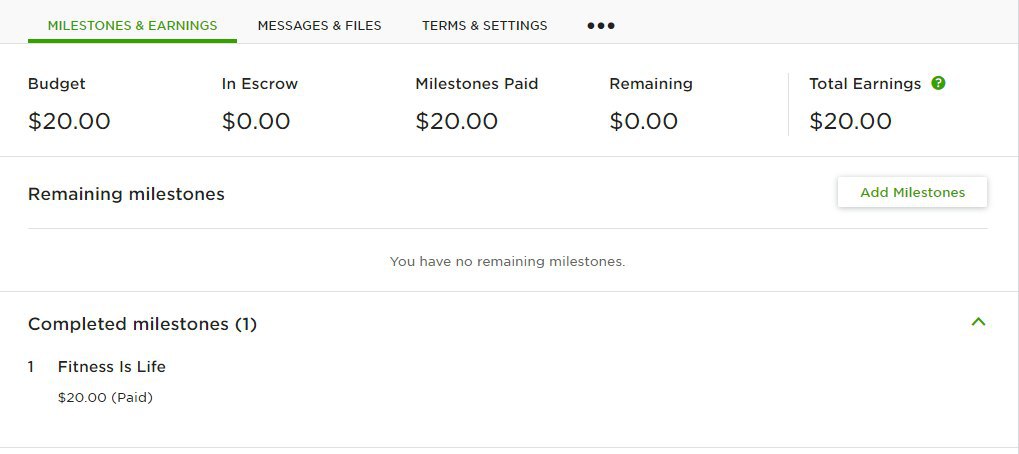Image resolution: width=1019 pixels, height=454 pixels.
Task: Click the Total Earnings label text
Action: tap(865, 84)
